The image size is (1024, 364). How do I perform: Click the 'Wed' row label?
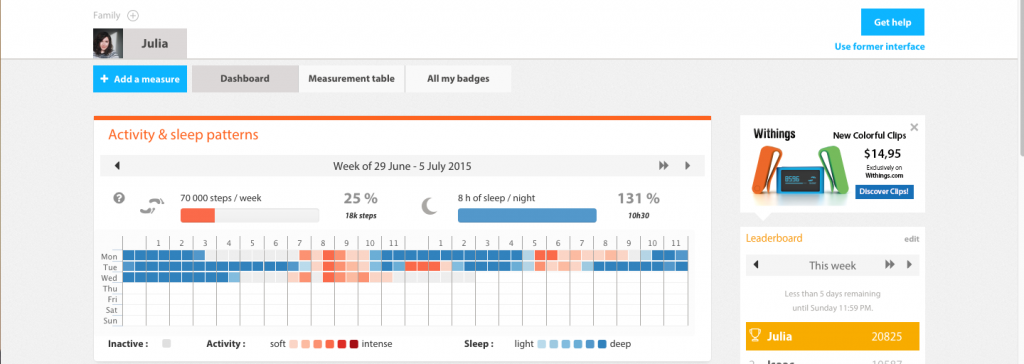point(109,278)
